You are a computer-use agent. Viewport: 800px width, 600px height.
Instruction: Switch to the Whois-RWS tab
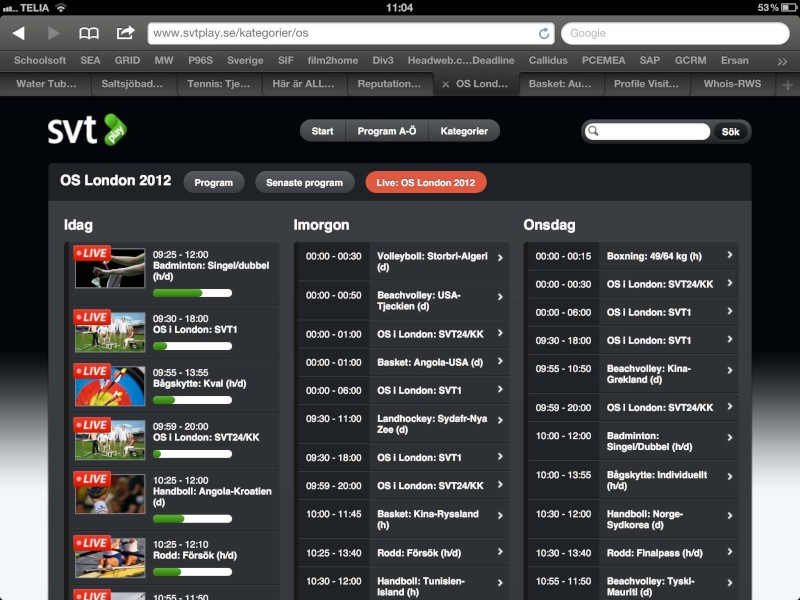tap(732, 84)
